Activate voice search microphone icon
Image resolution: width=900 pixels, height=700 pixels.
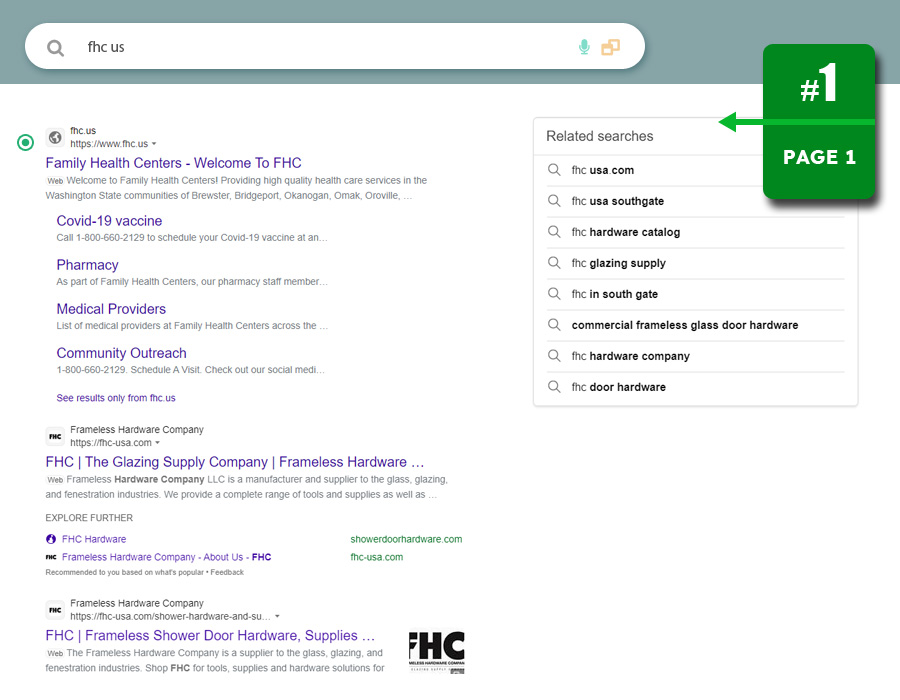pos(584,46)
